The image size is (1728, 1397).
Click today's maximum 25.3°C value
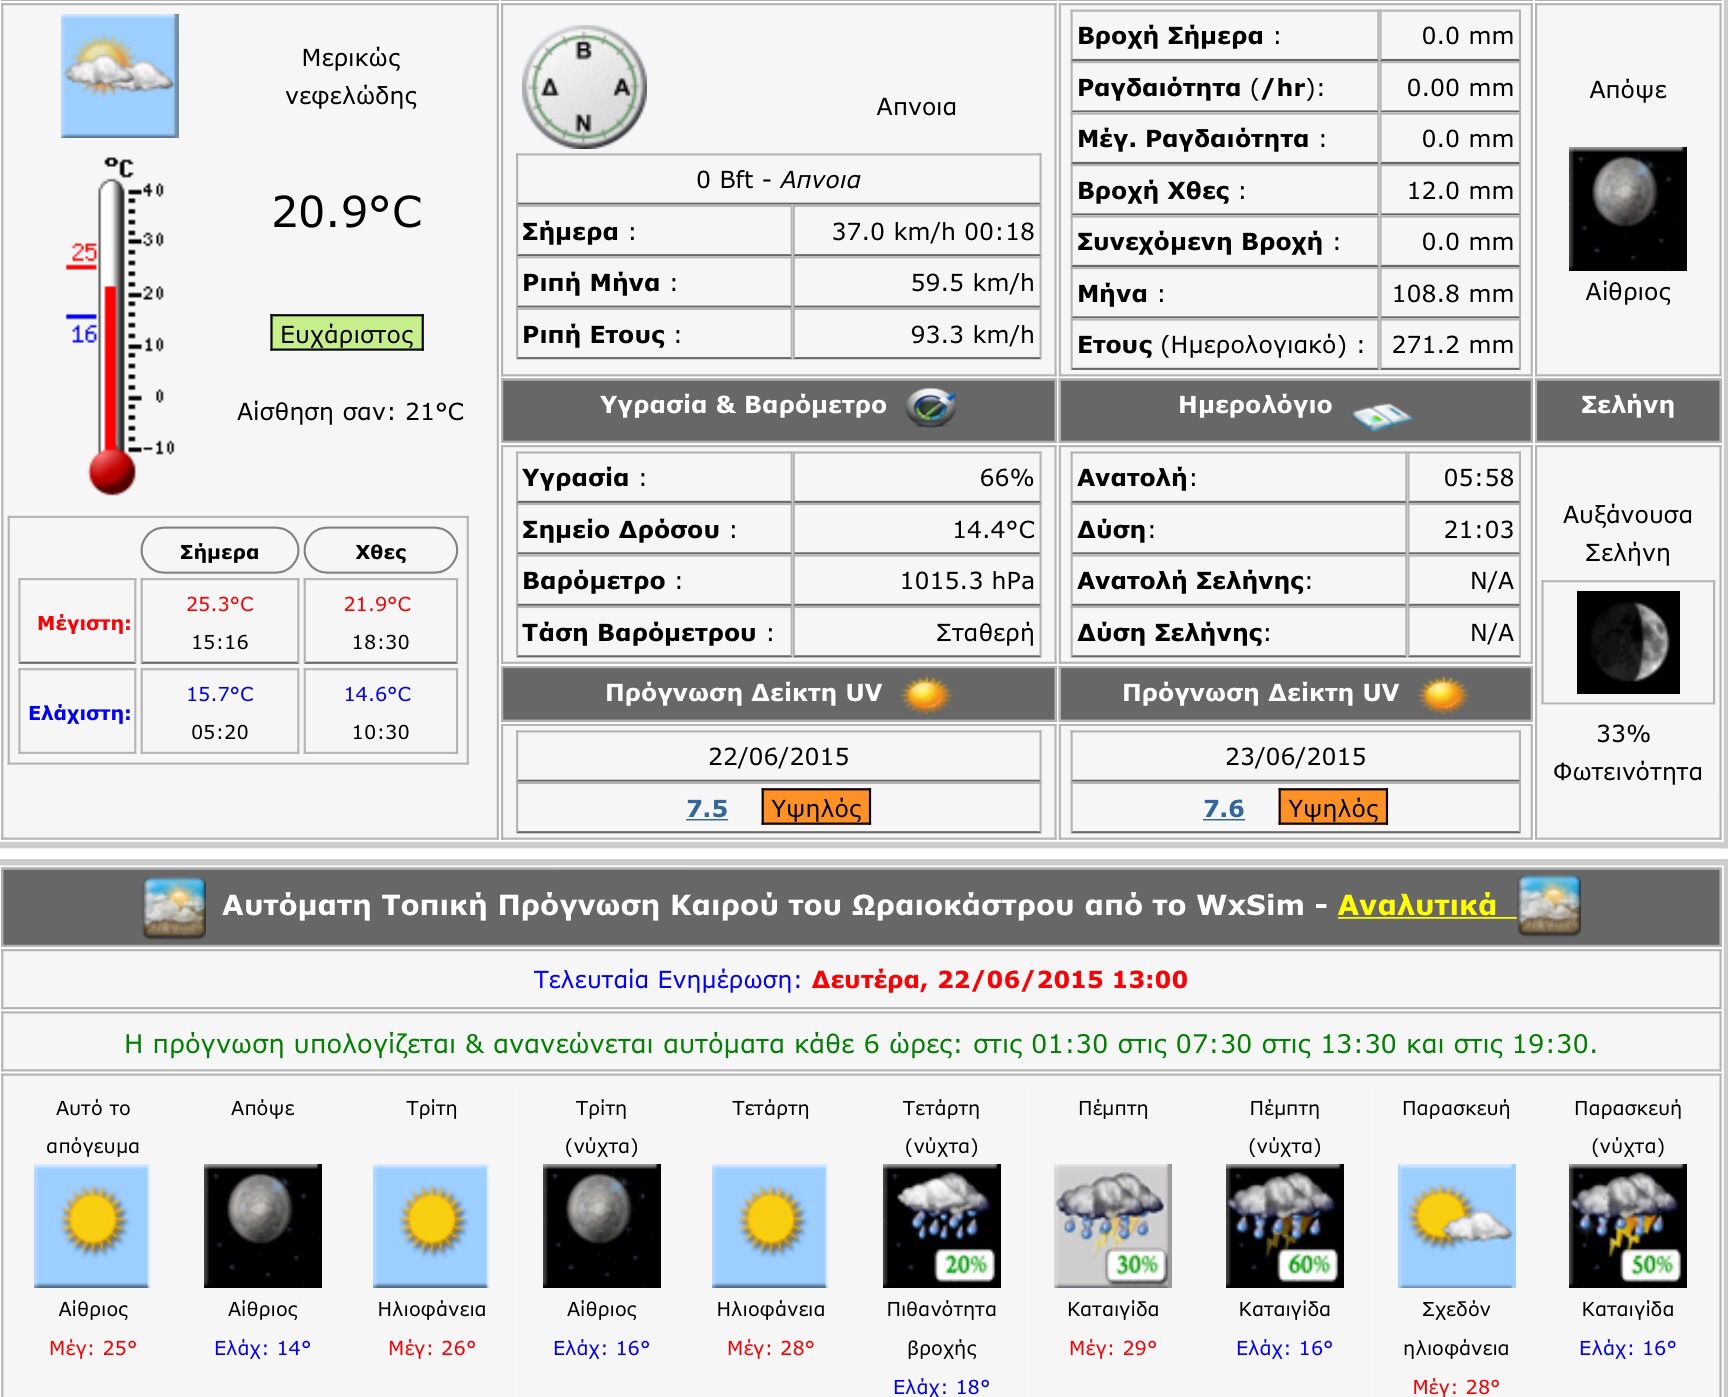point(220,604)
